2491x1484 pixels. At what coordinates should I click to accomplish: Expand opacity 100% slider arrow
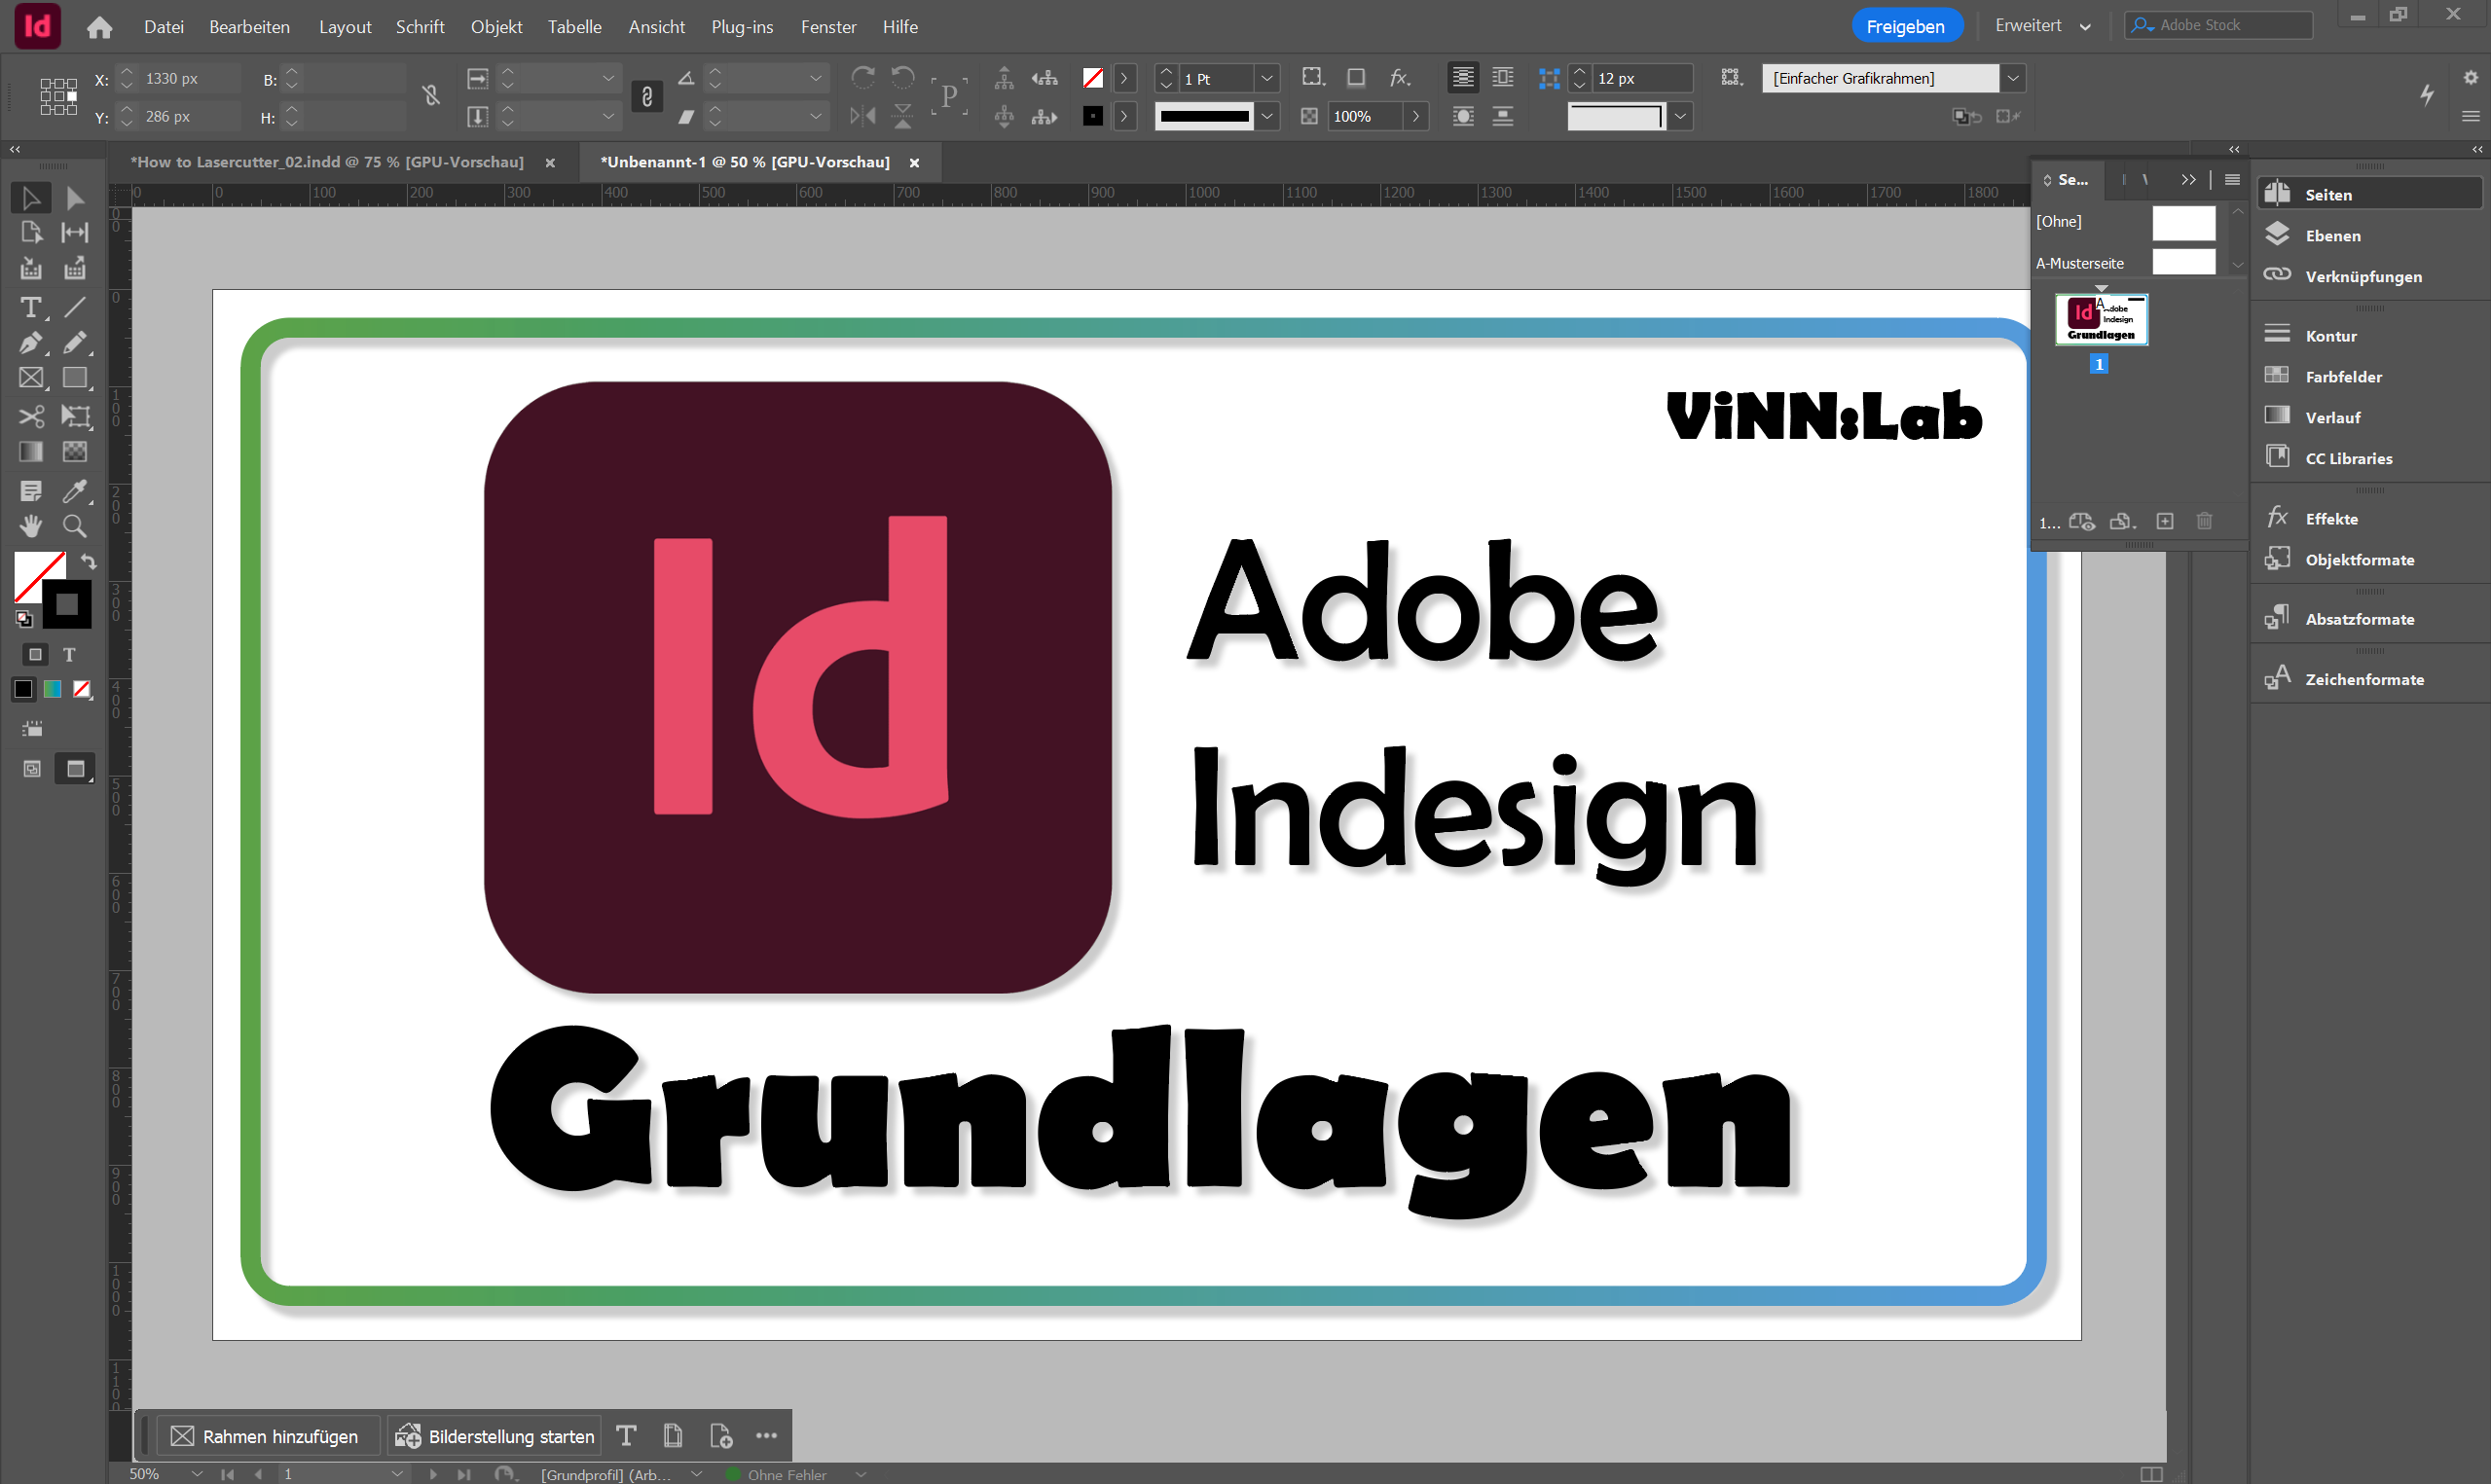(x=1415, y=116)
